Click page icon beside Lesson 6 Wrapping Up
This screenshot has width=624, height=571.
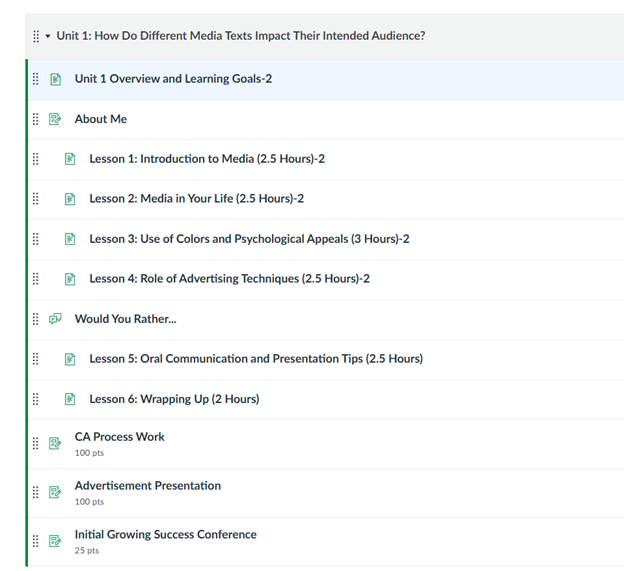(70, 399)
